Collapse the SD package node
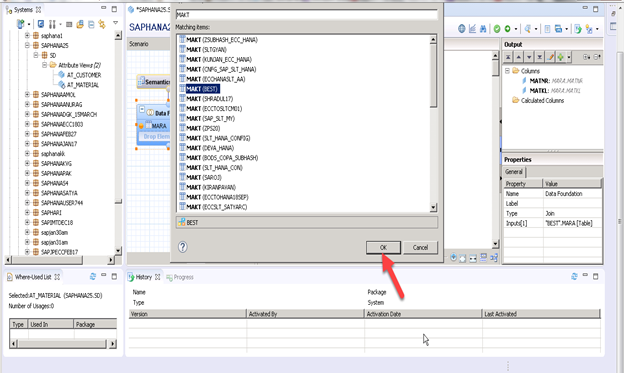This screenshot has height=373, width=624. pyautogui.click(x=36, y=55)
